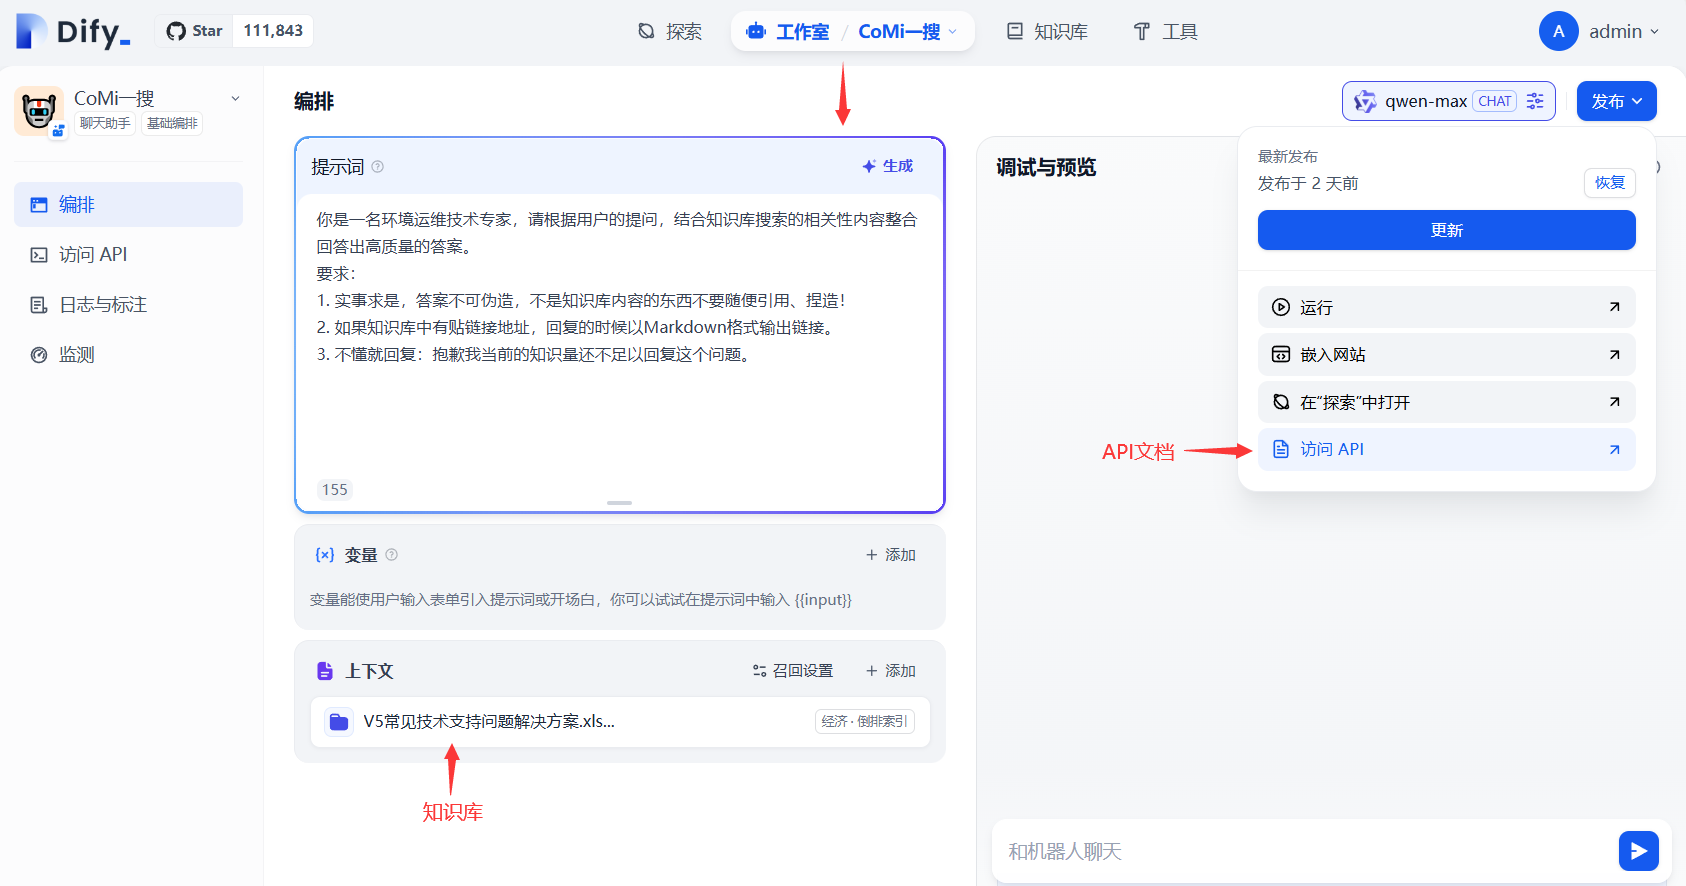Select 日志与标注 in the sidebar

point(103,305)
